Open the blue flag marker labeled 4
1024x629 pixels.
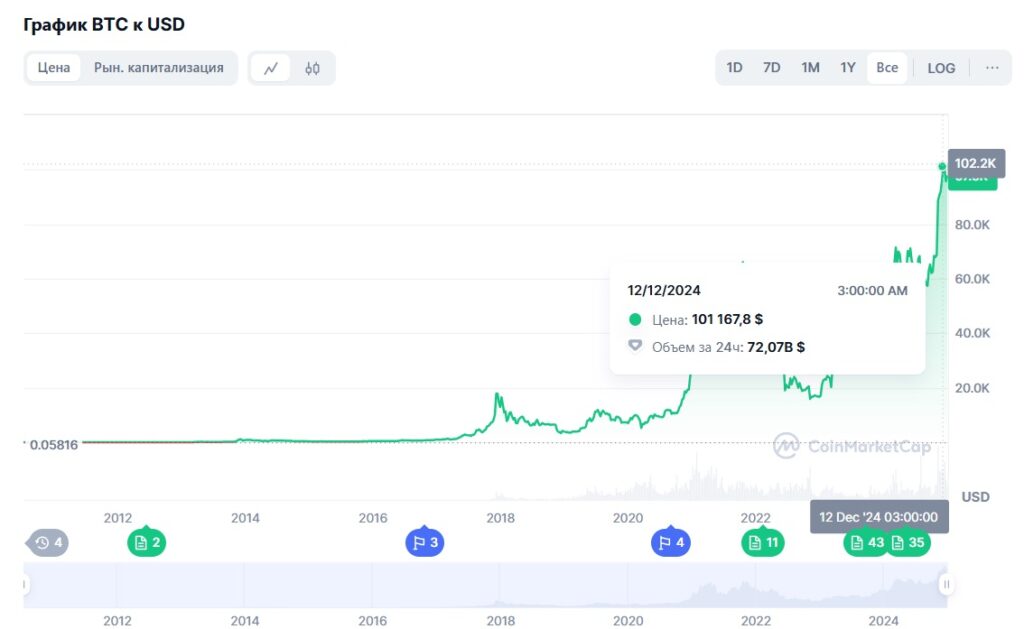670,543
